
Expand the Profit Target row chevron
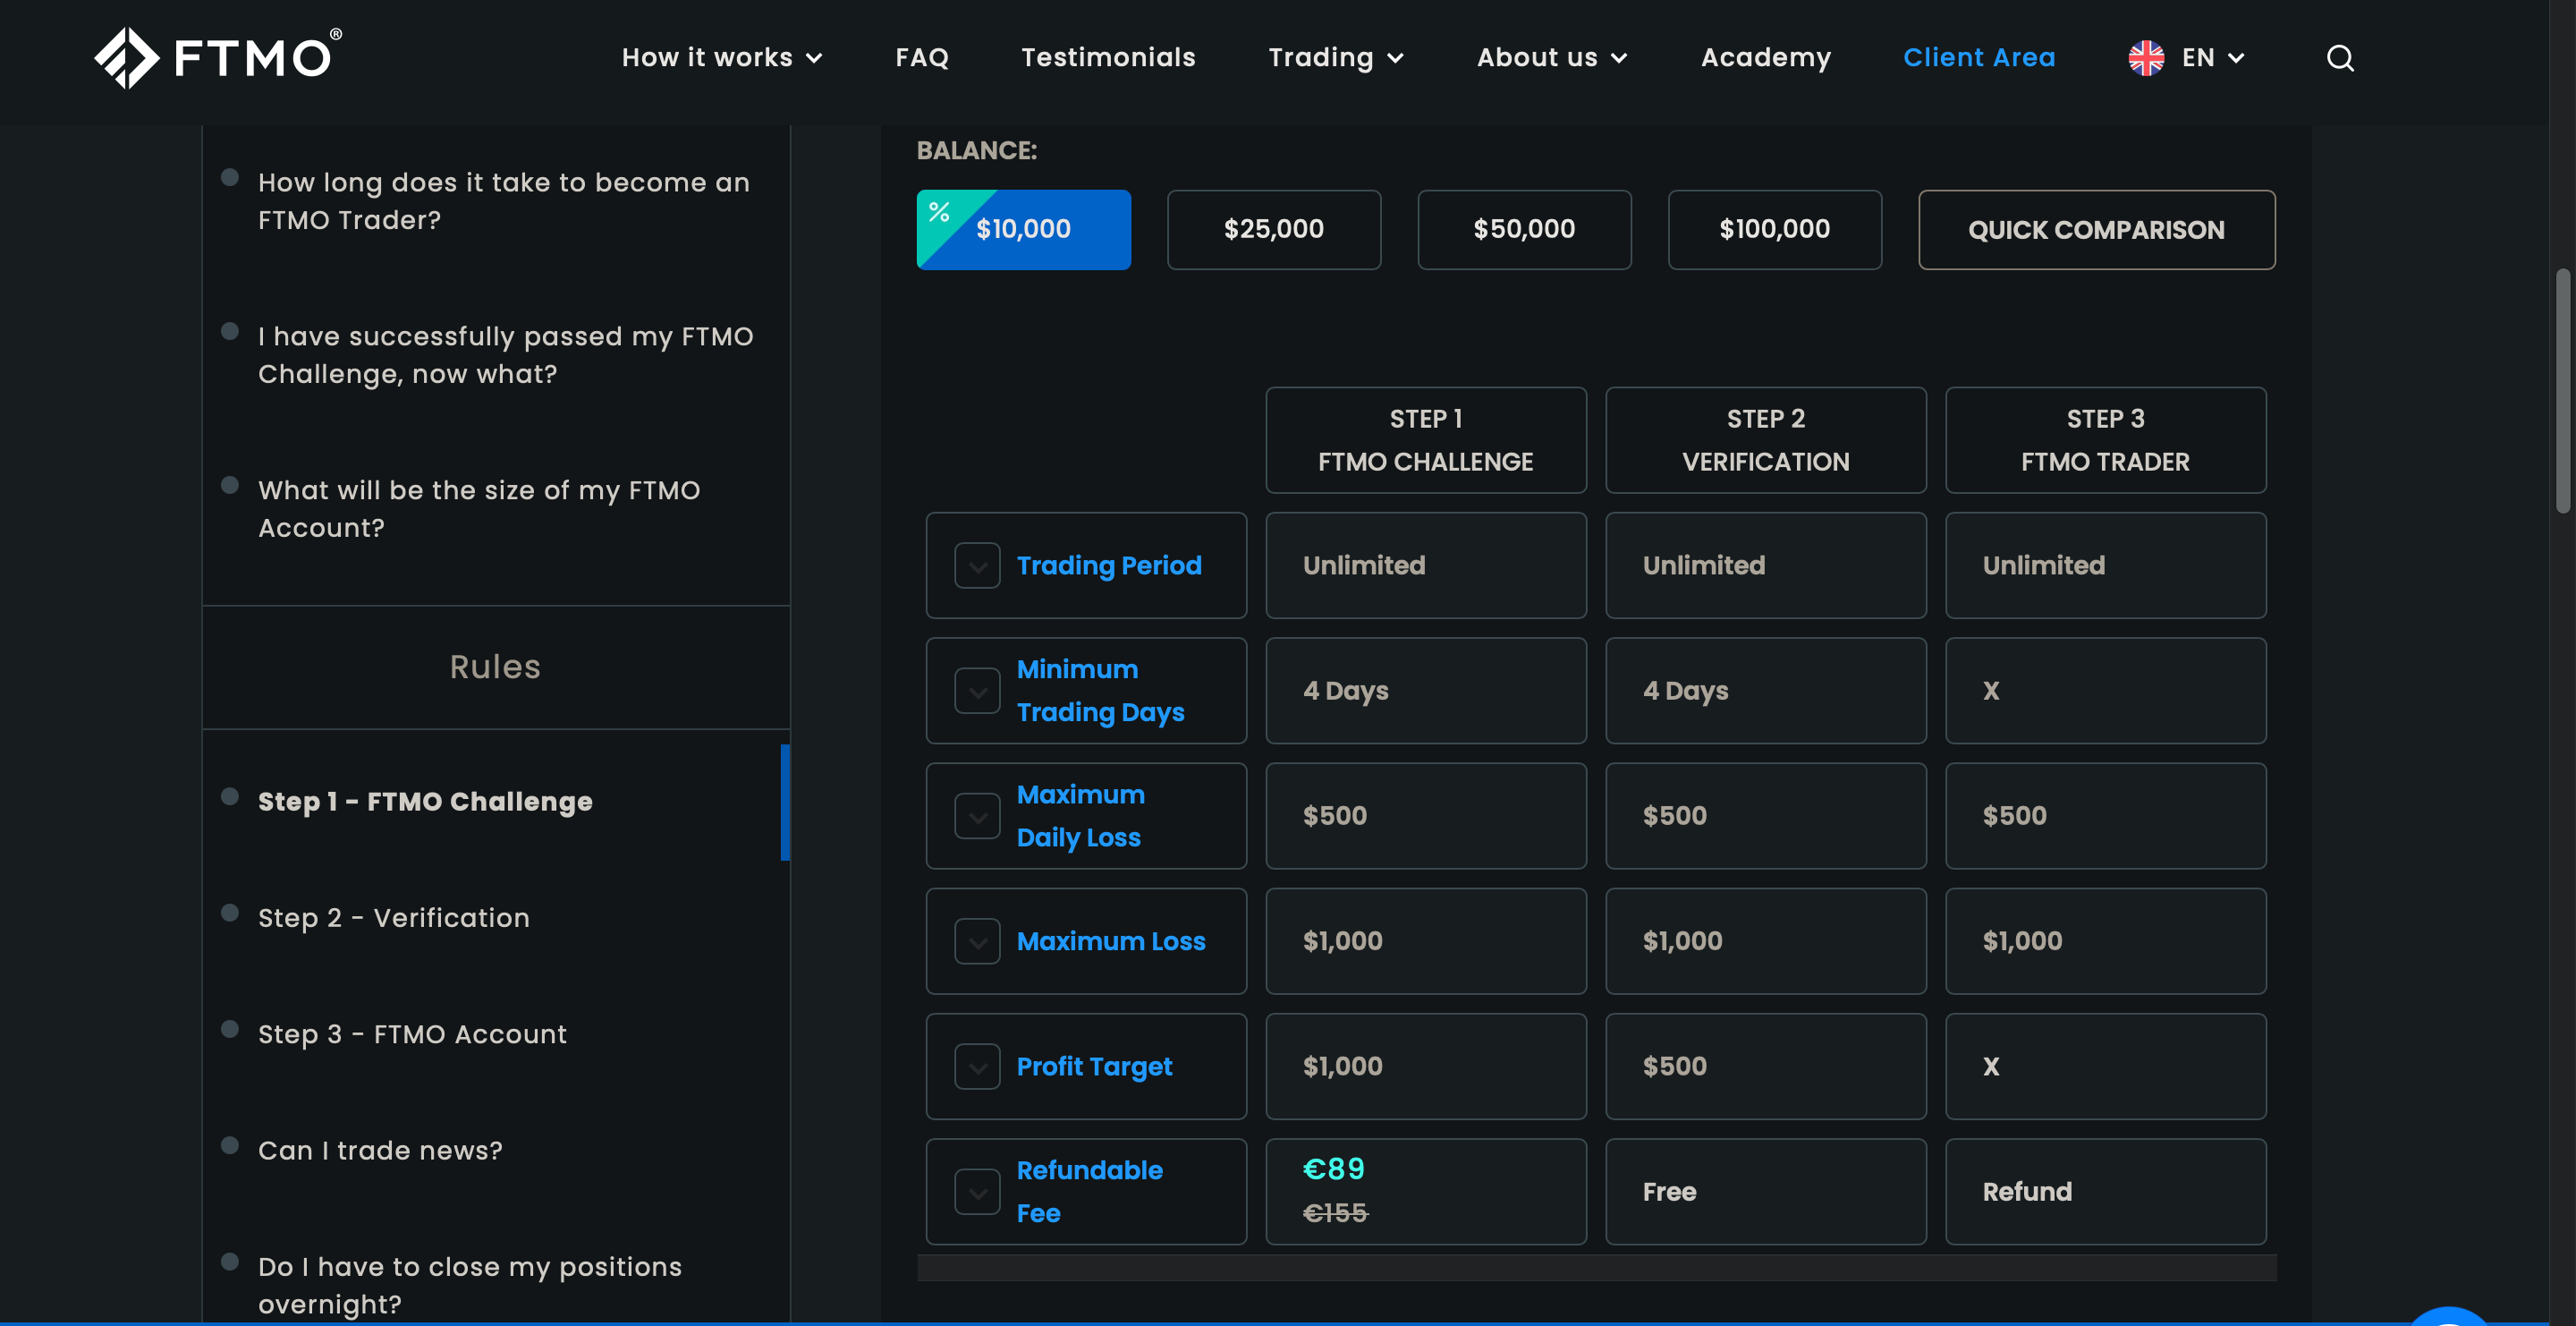click(x=977, y=1066)
